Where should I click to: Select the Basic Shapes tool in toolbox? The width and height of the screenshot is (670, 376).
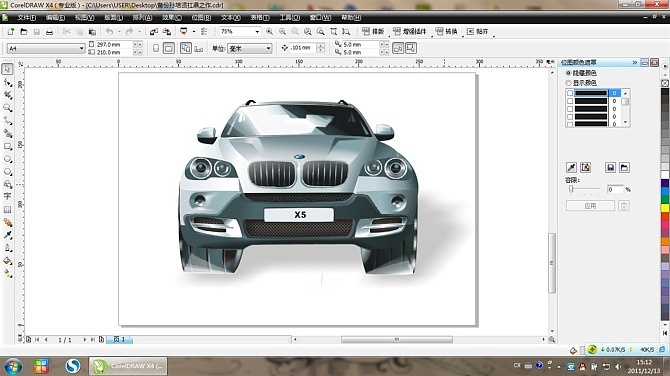coord(7,184)
